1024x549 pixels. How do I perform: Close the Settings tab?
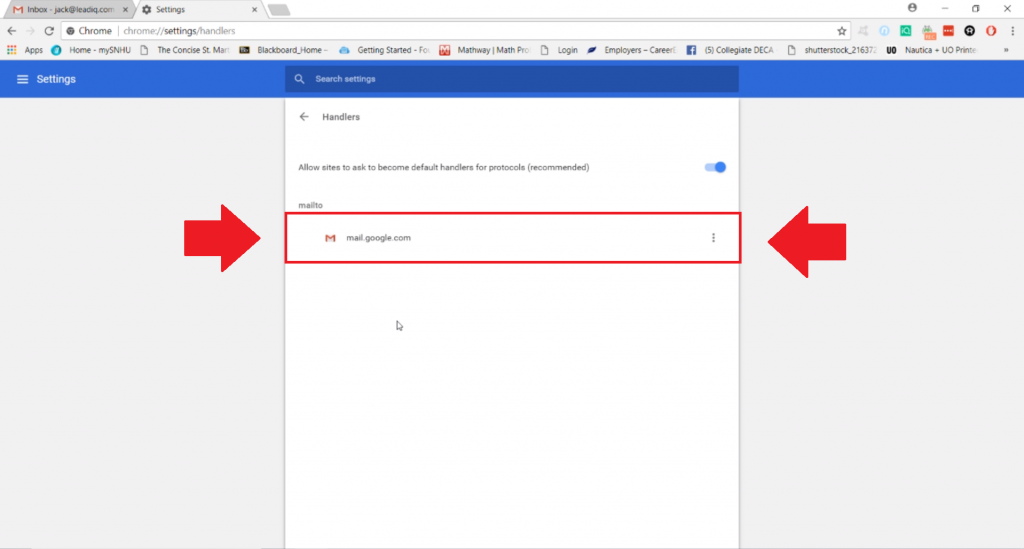click(255, 10)
